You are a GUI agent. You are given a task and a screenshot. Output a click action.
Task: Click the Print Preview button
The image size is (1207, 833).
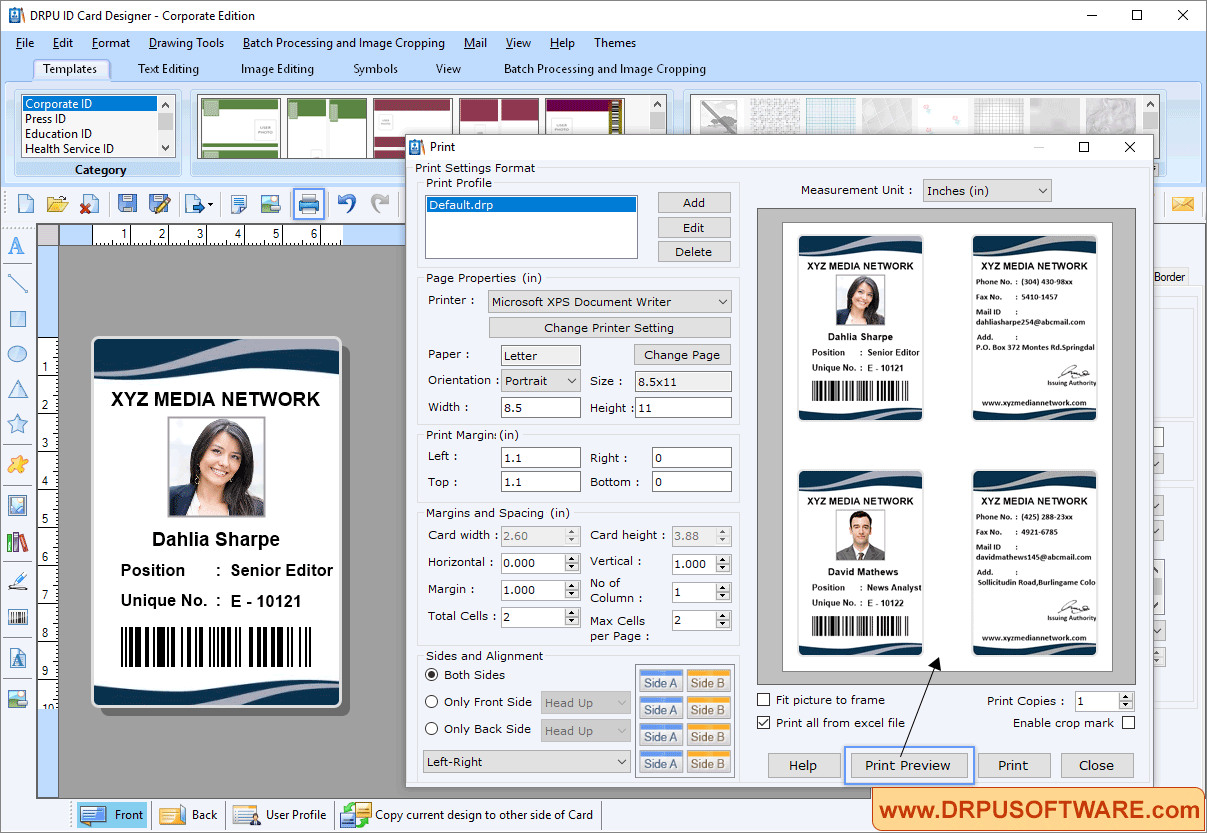(x=908, y=765)
